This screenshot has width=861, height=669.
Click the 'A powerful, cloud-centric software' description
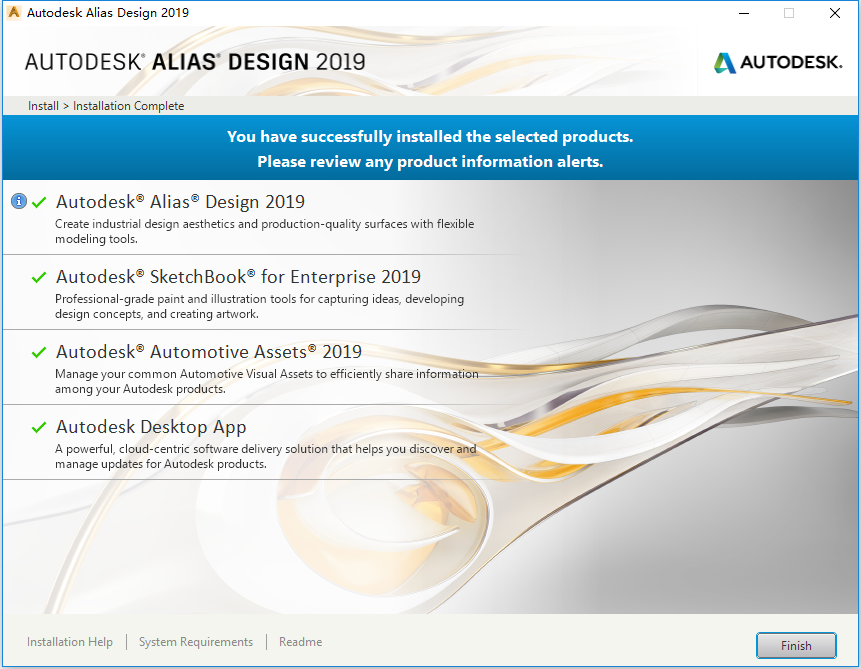[x=265, y=456]
